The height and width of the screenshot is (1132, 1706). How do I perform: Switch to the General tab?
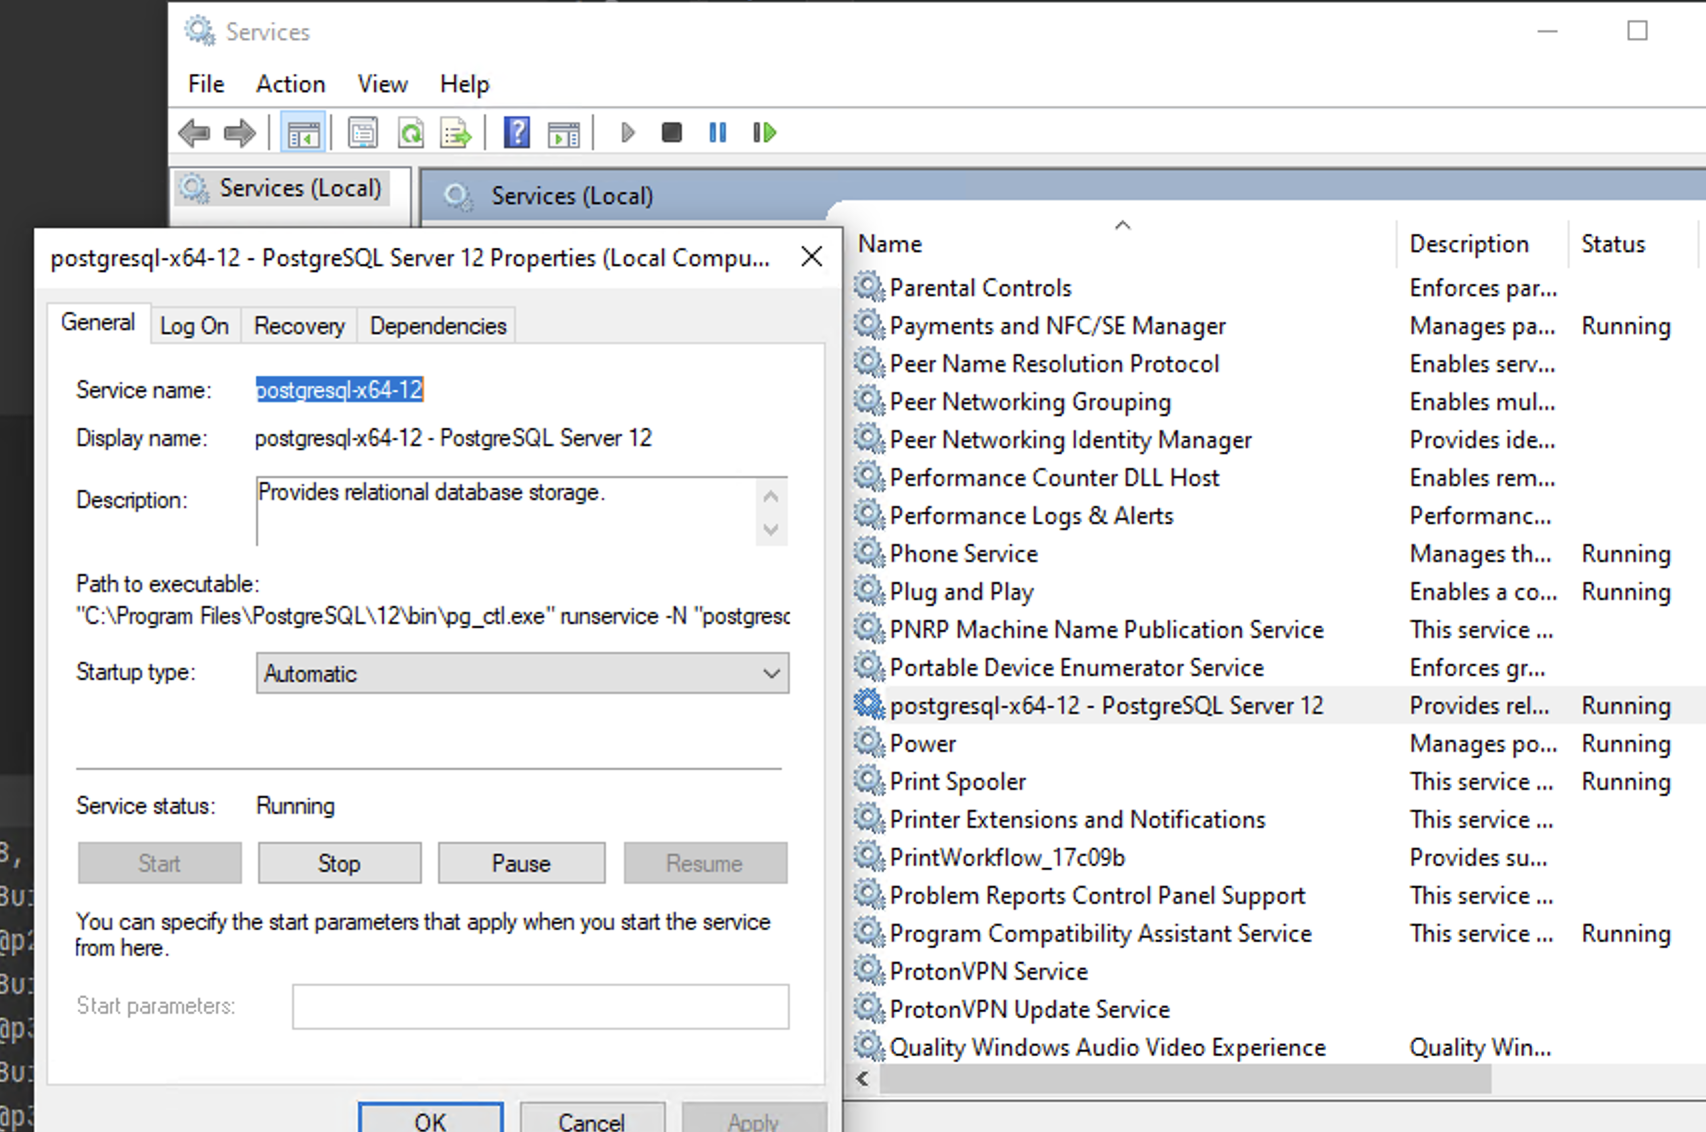coord(98,323)
